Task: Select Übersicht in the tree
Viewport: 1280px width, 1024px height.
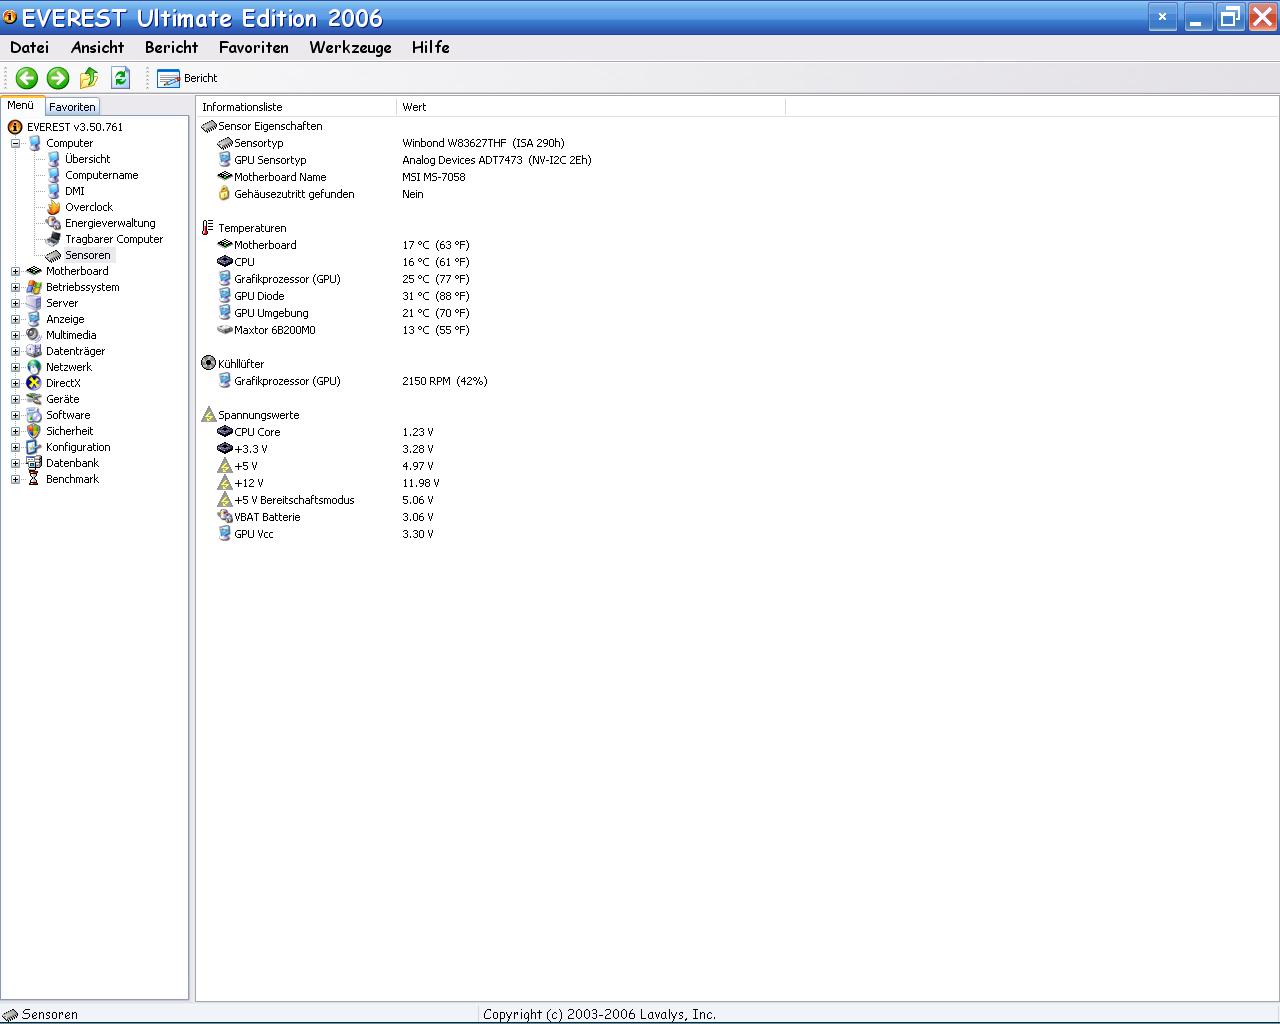Action: coord(87,159)
